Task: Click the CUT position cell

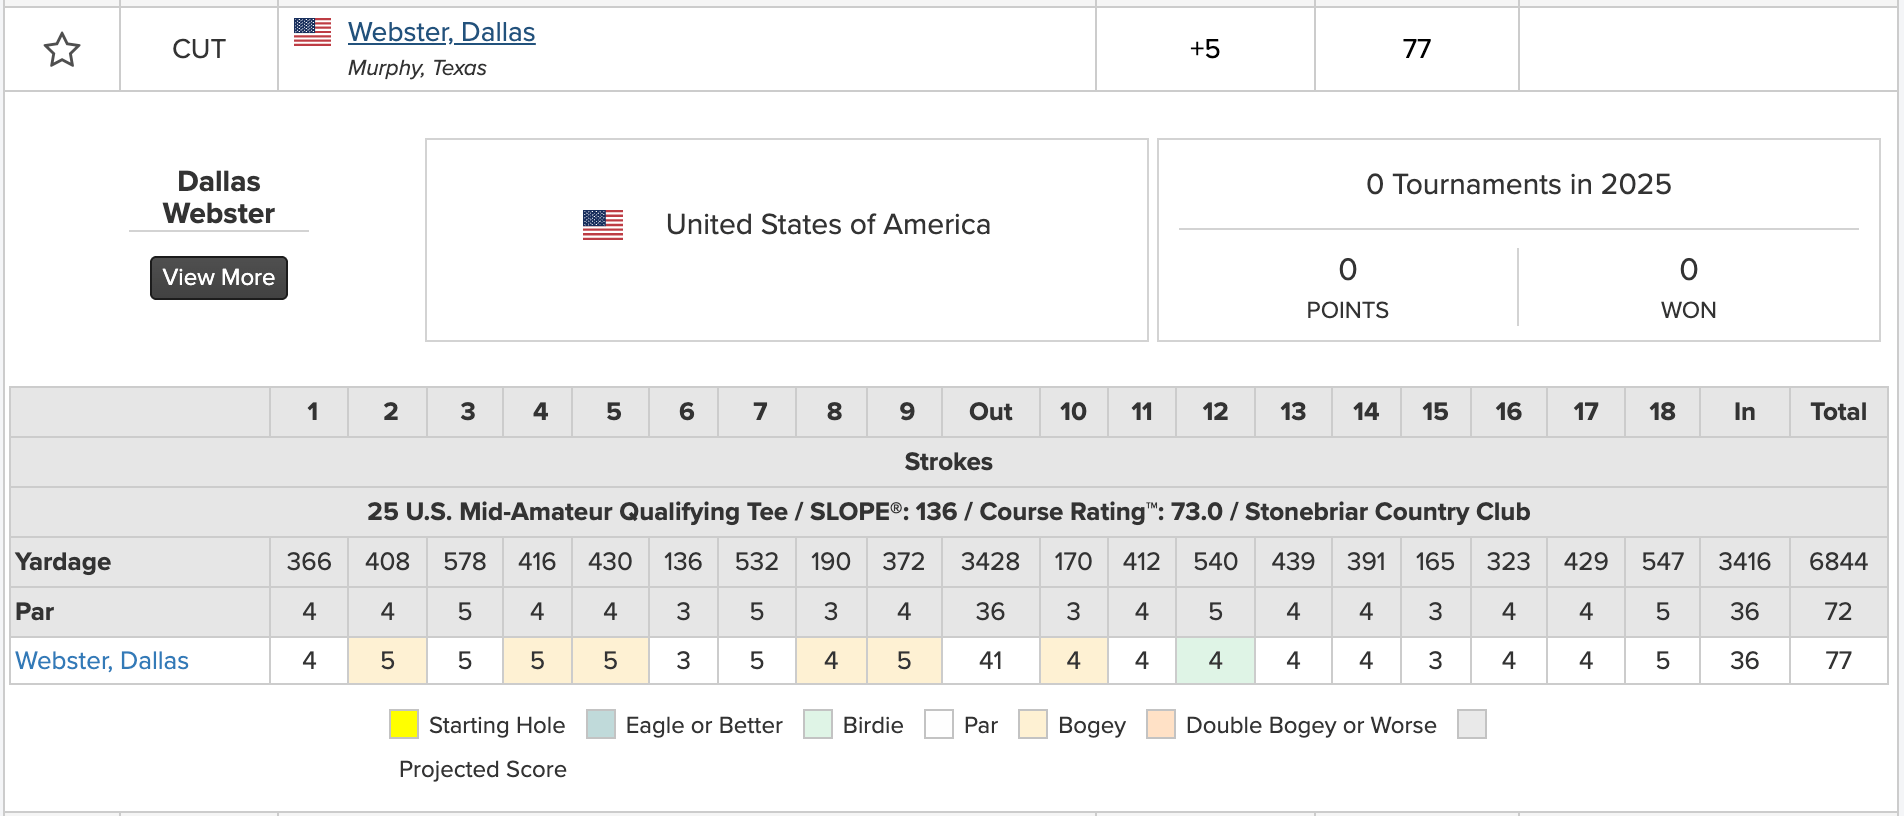Action: coord(199,49)
